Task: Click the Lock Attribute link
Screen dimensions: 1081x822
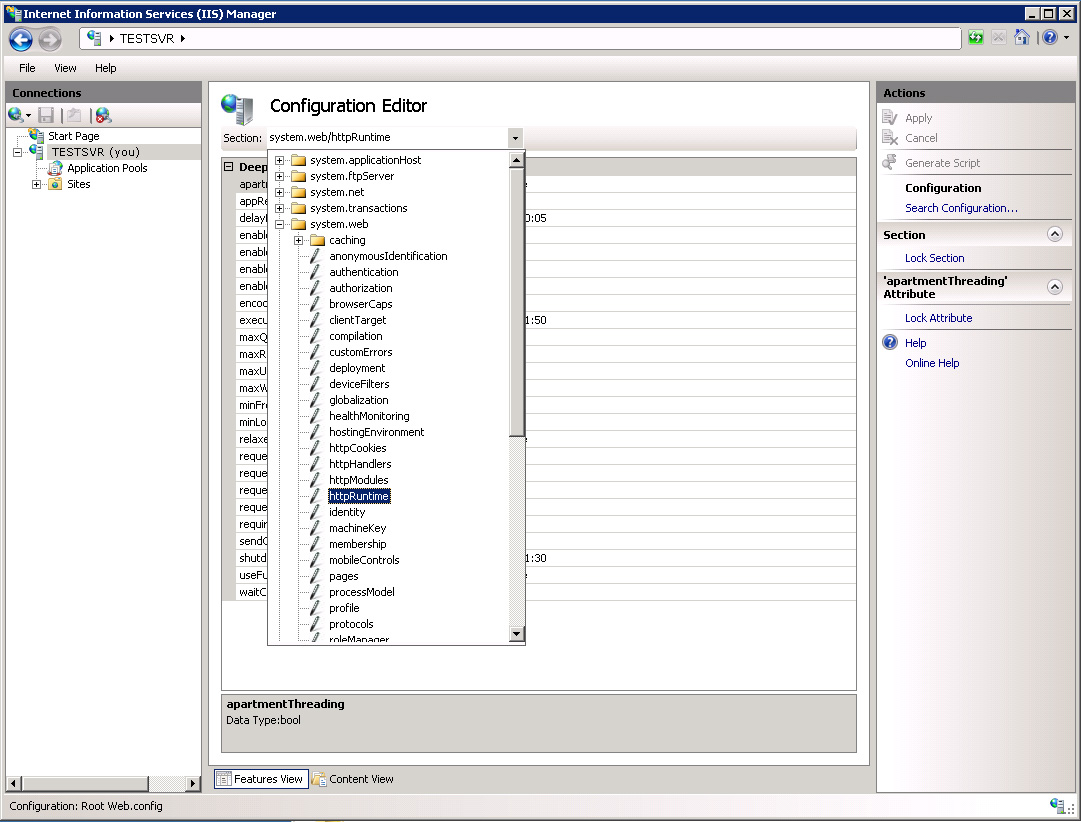Action: pos(938,318)
